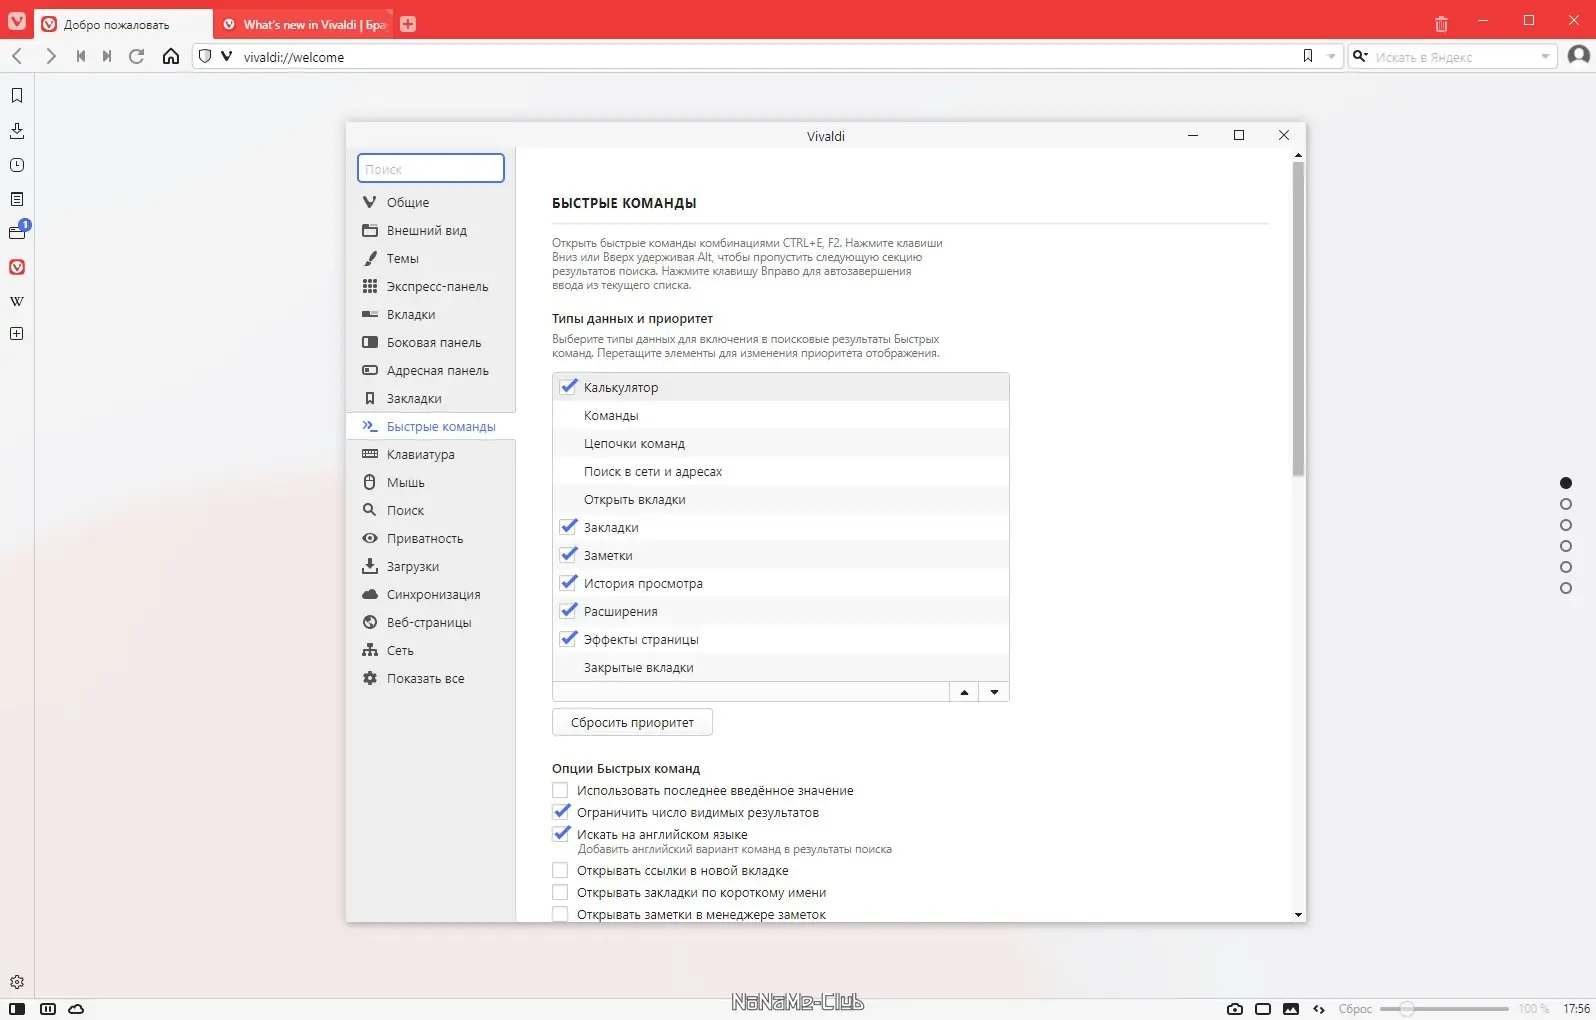Reload the current page
Screen dimensions: 1596x1020
click(x=137, y=56)
